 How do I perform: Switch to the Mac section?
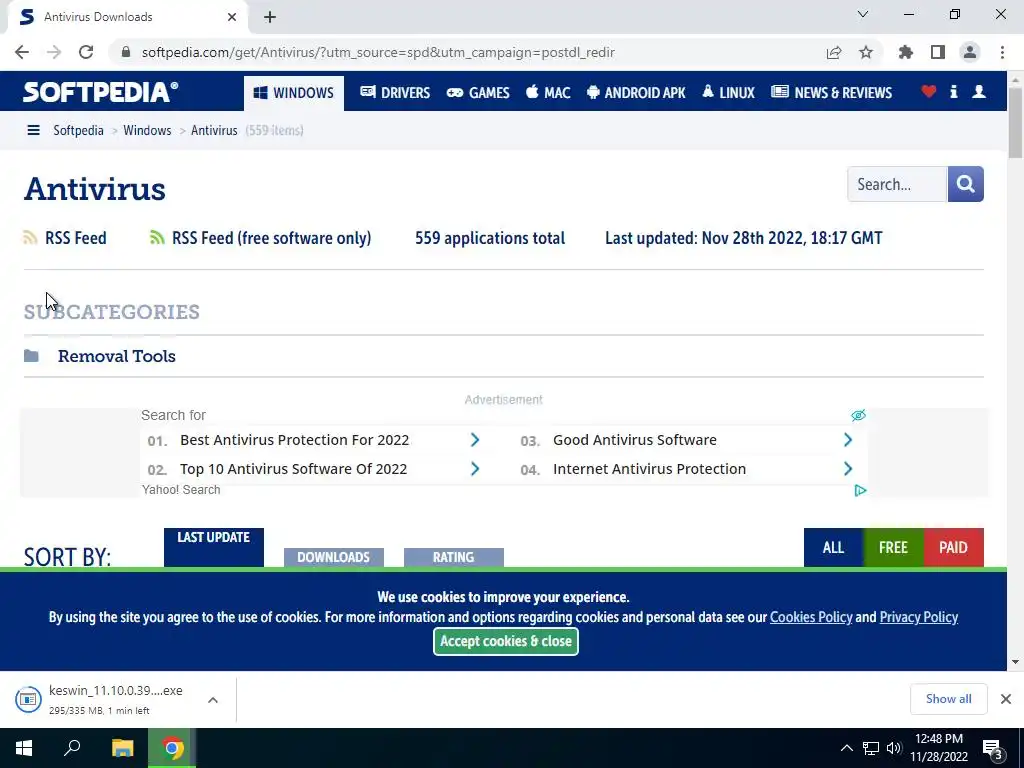pyautogui.click(x=548, y=93)
